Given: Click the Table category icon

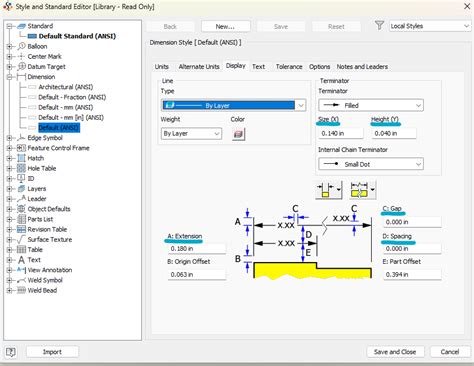Looking at the screenshot, I should pos(22,249).
